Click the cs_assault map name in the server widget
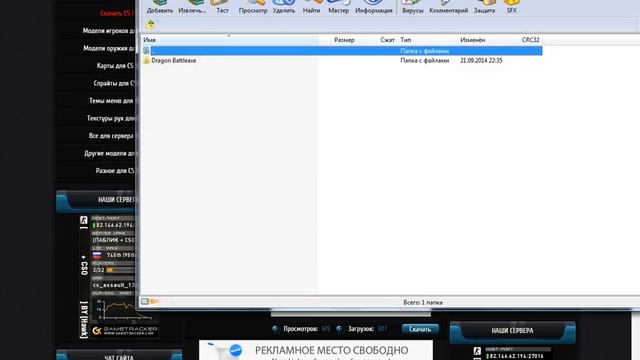 click(x=113, y=285)
